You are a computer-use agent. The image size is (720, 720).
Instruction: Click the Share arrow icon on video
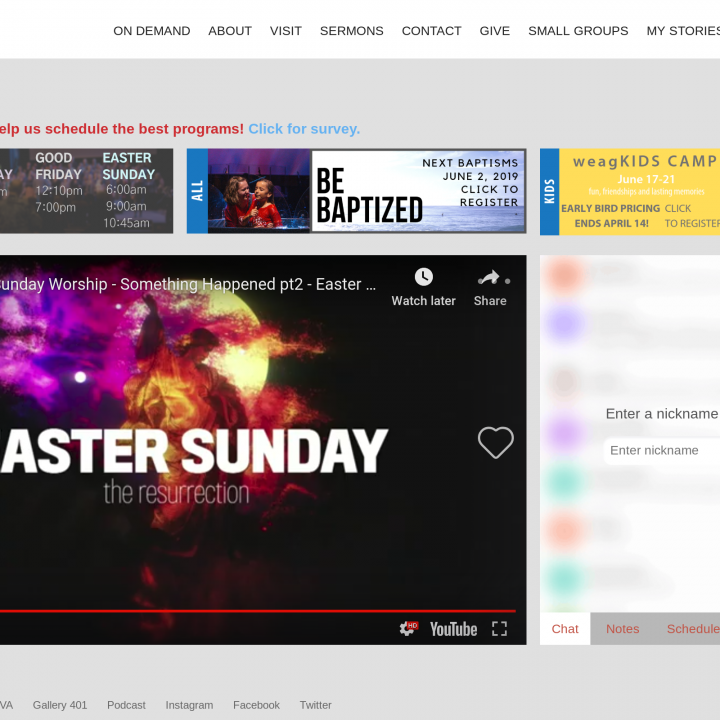point(489,277)
